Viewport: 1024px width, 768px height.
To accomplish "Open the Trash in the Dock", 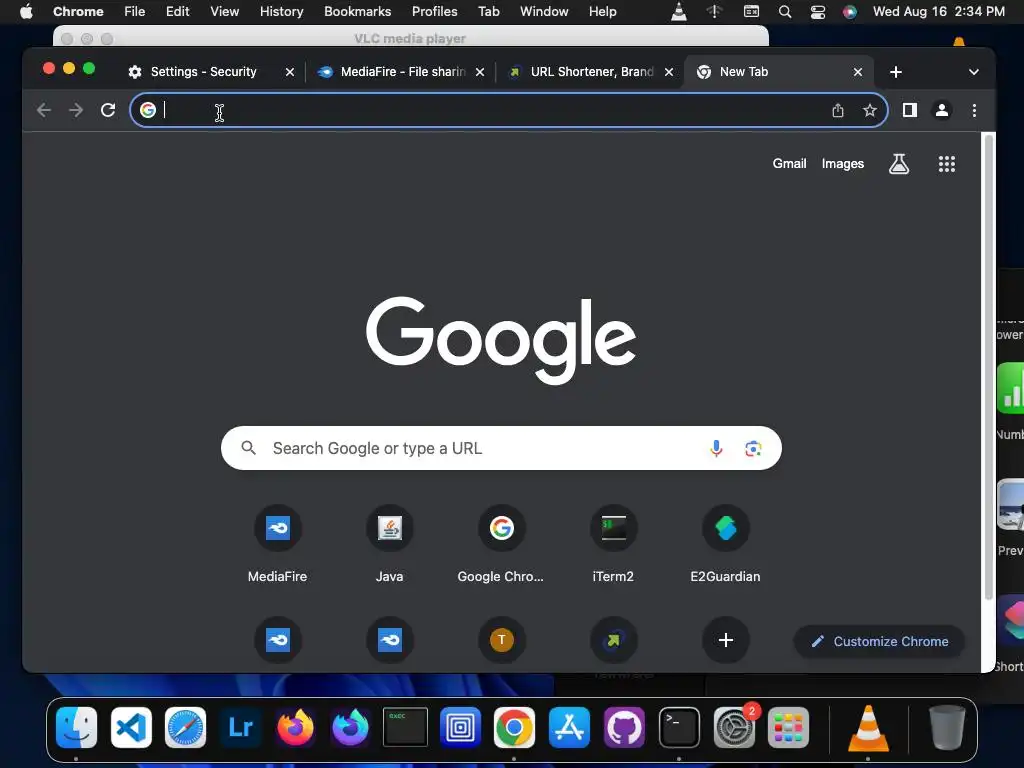I will pyautogui.click(x=947, y=727).
